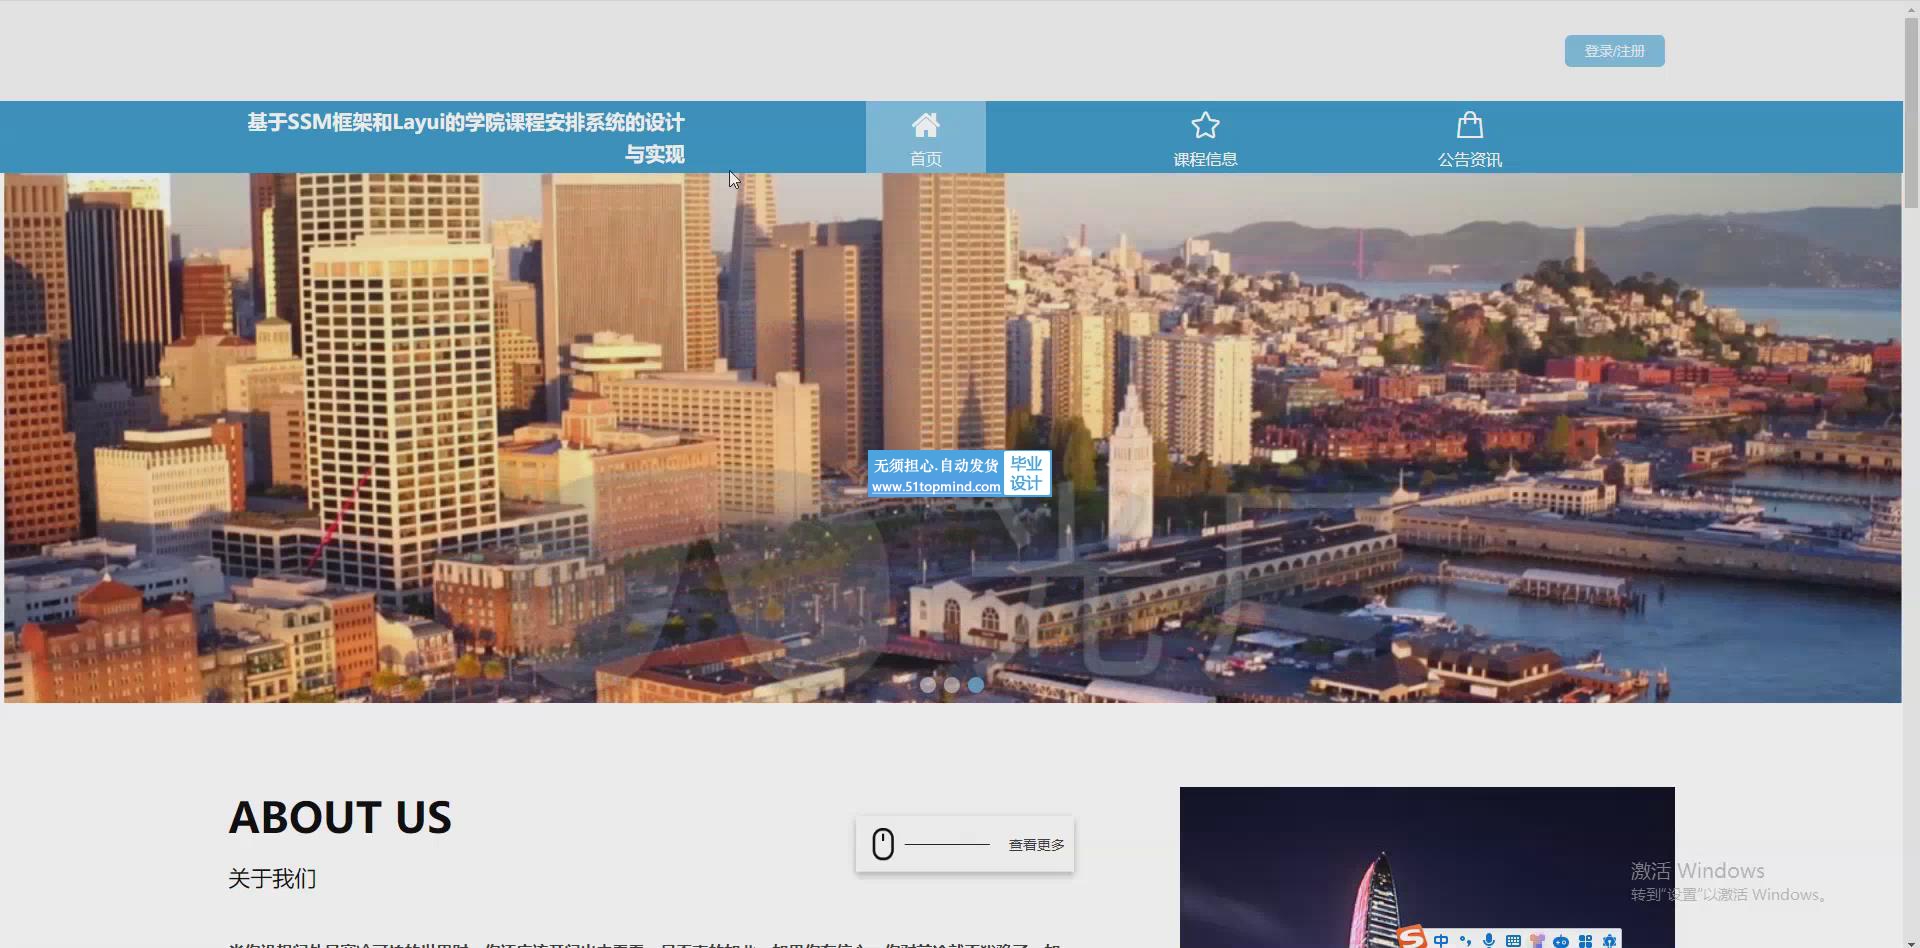Toggle the 中 Chinese input mode
The width and height of the screenshot is (1920, 948).
tap(1441, 940)
